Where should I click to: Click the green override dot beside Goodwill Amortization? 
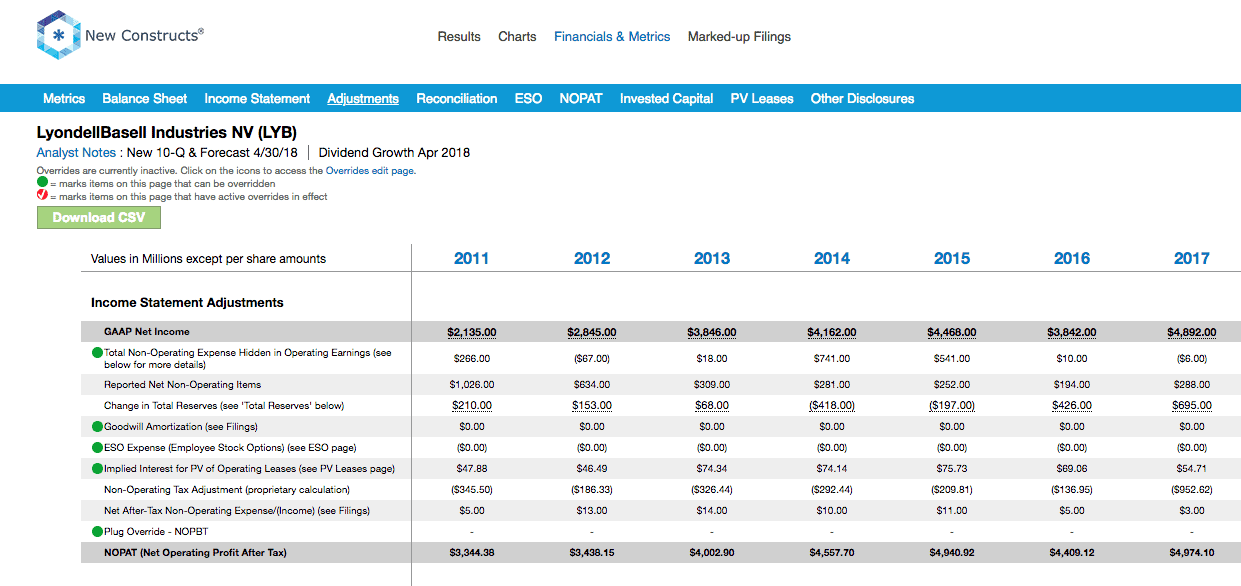[x=97, y=427]
